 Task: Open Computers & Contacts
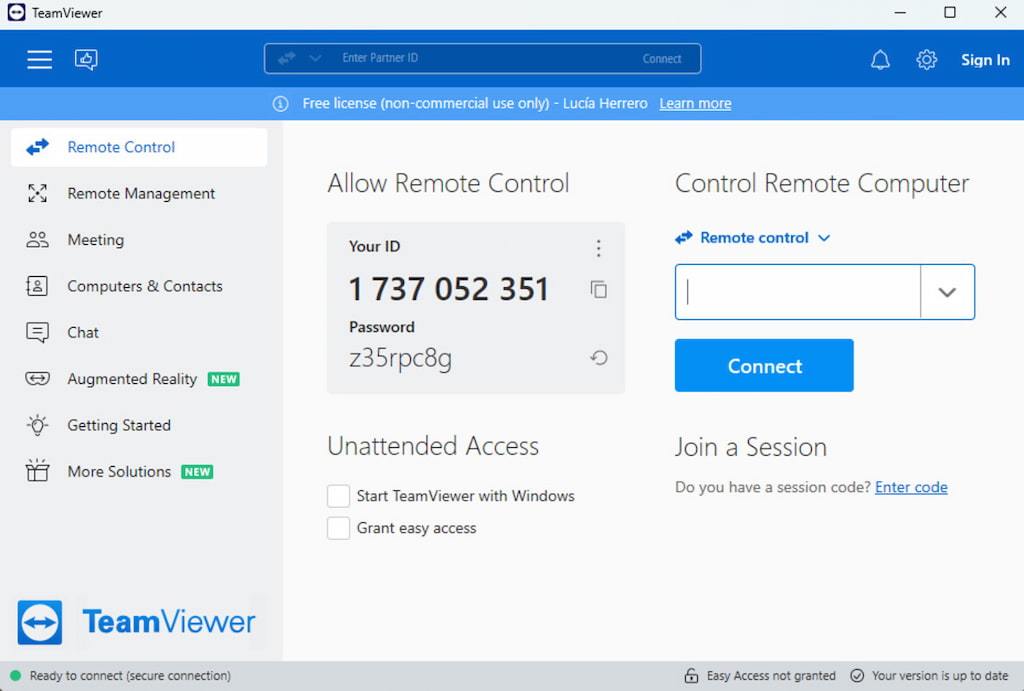pos(144,286)
